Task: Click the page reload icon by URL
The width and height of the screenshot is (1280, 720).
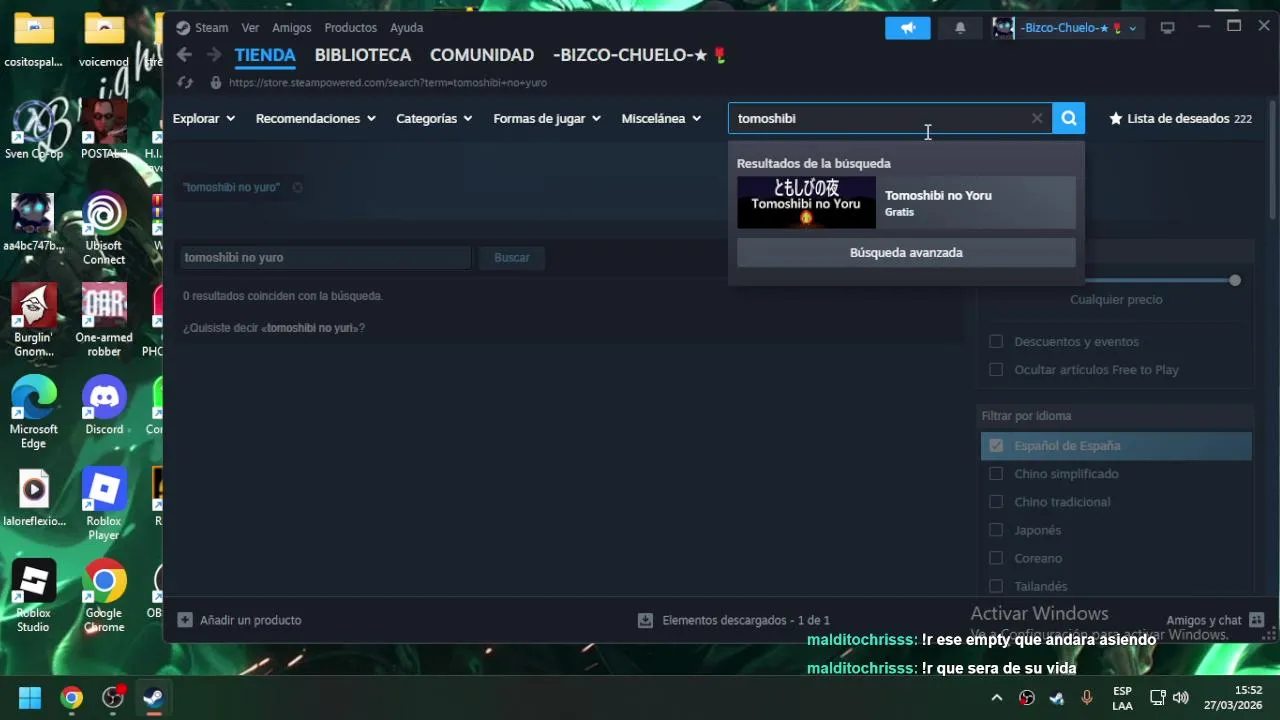Action: pos(184,83)
